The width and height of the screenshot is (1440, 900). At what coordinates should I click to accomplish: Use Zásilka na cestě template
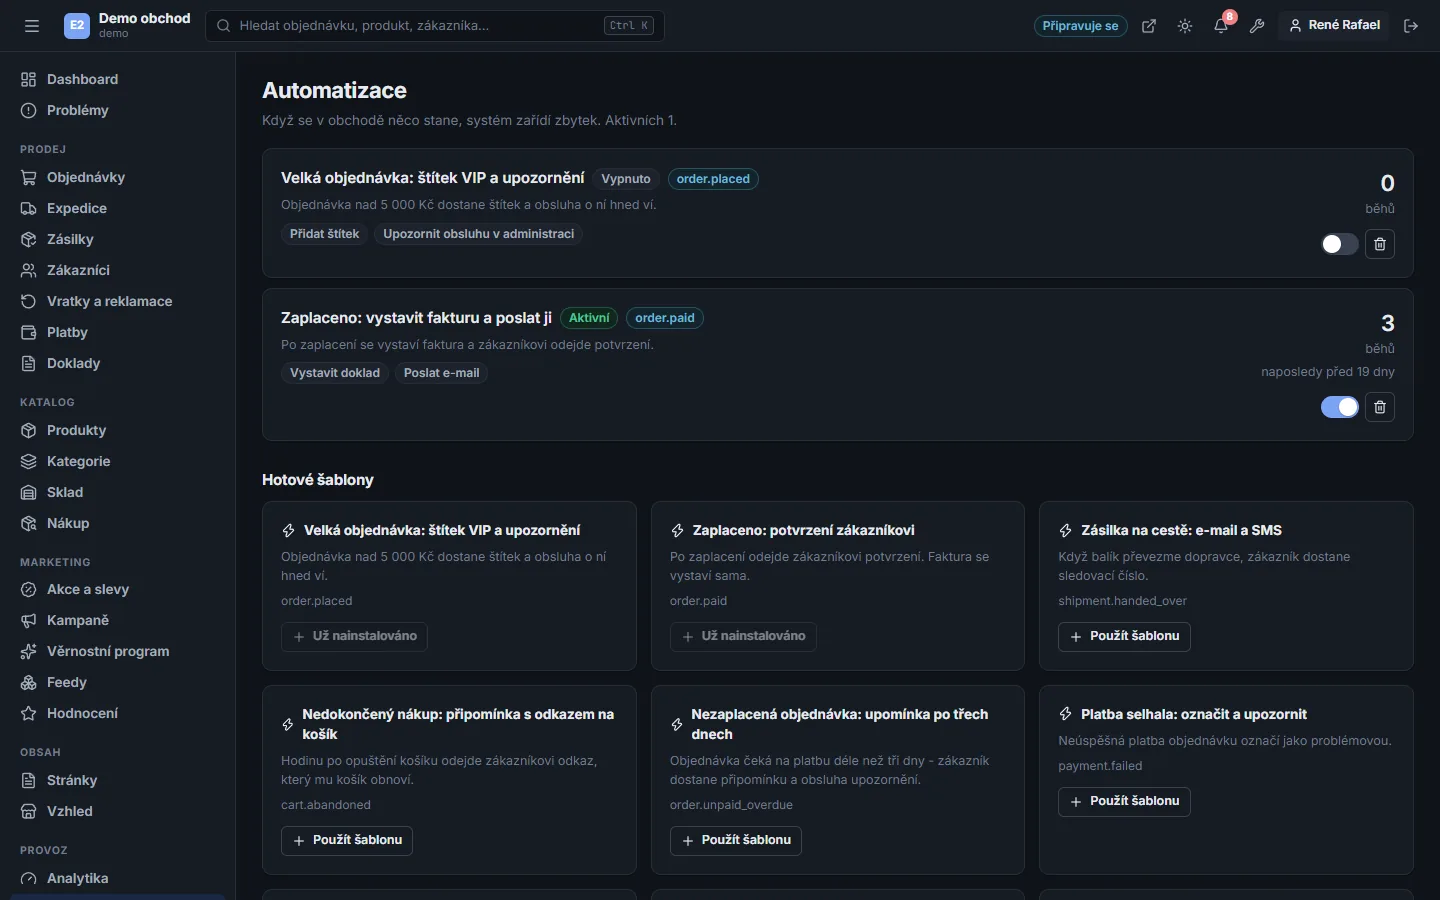[1124, 637]
